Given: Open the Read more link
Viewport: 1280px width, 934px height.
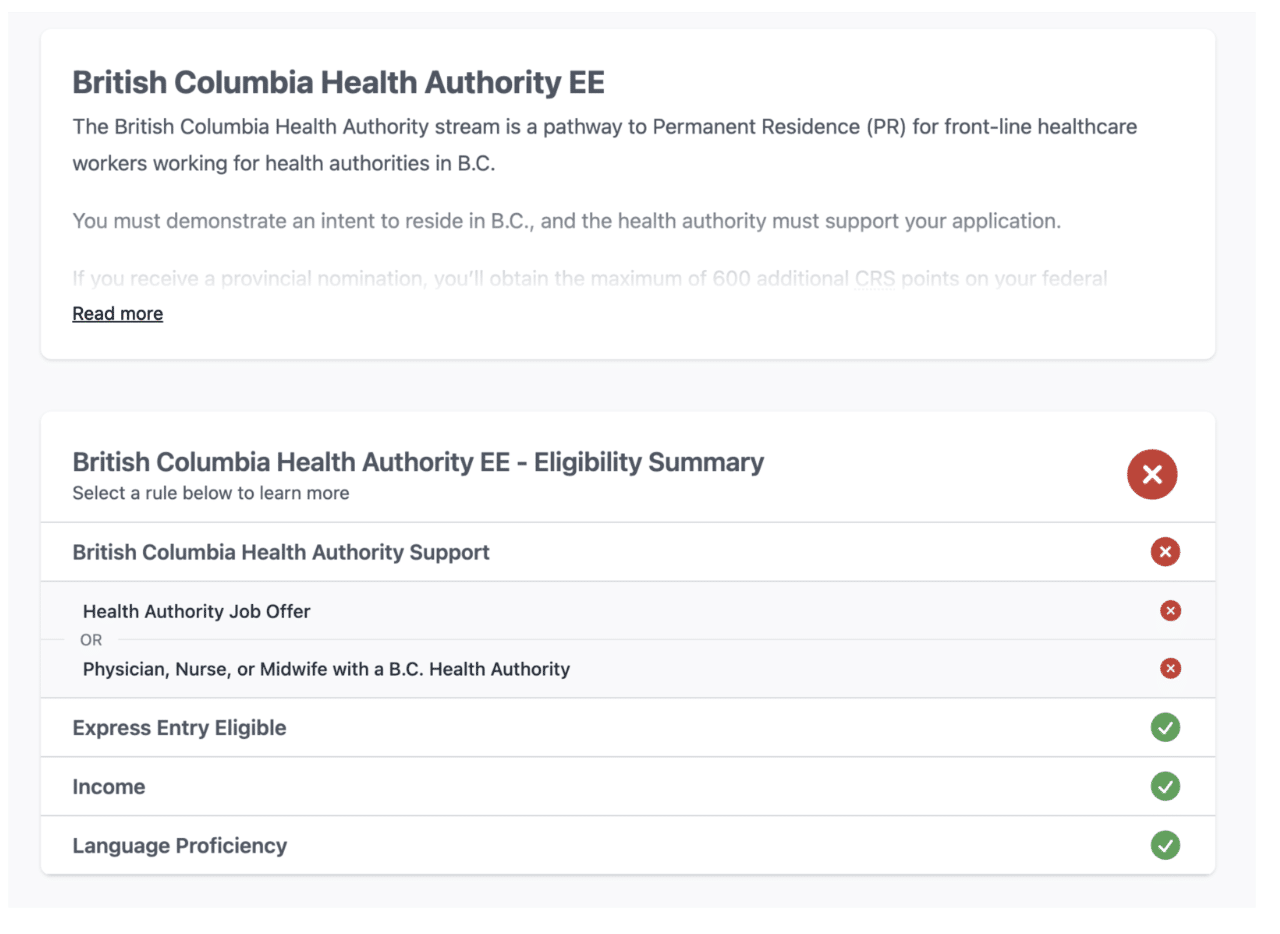Looking at the screenshot, I should pyautogui.click(x=117, y=313).
